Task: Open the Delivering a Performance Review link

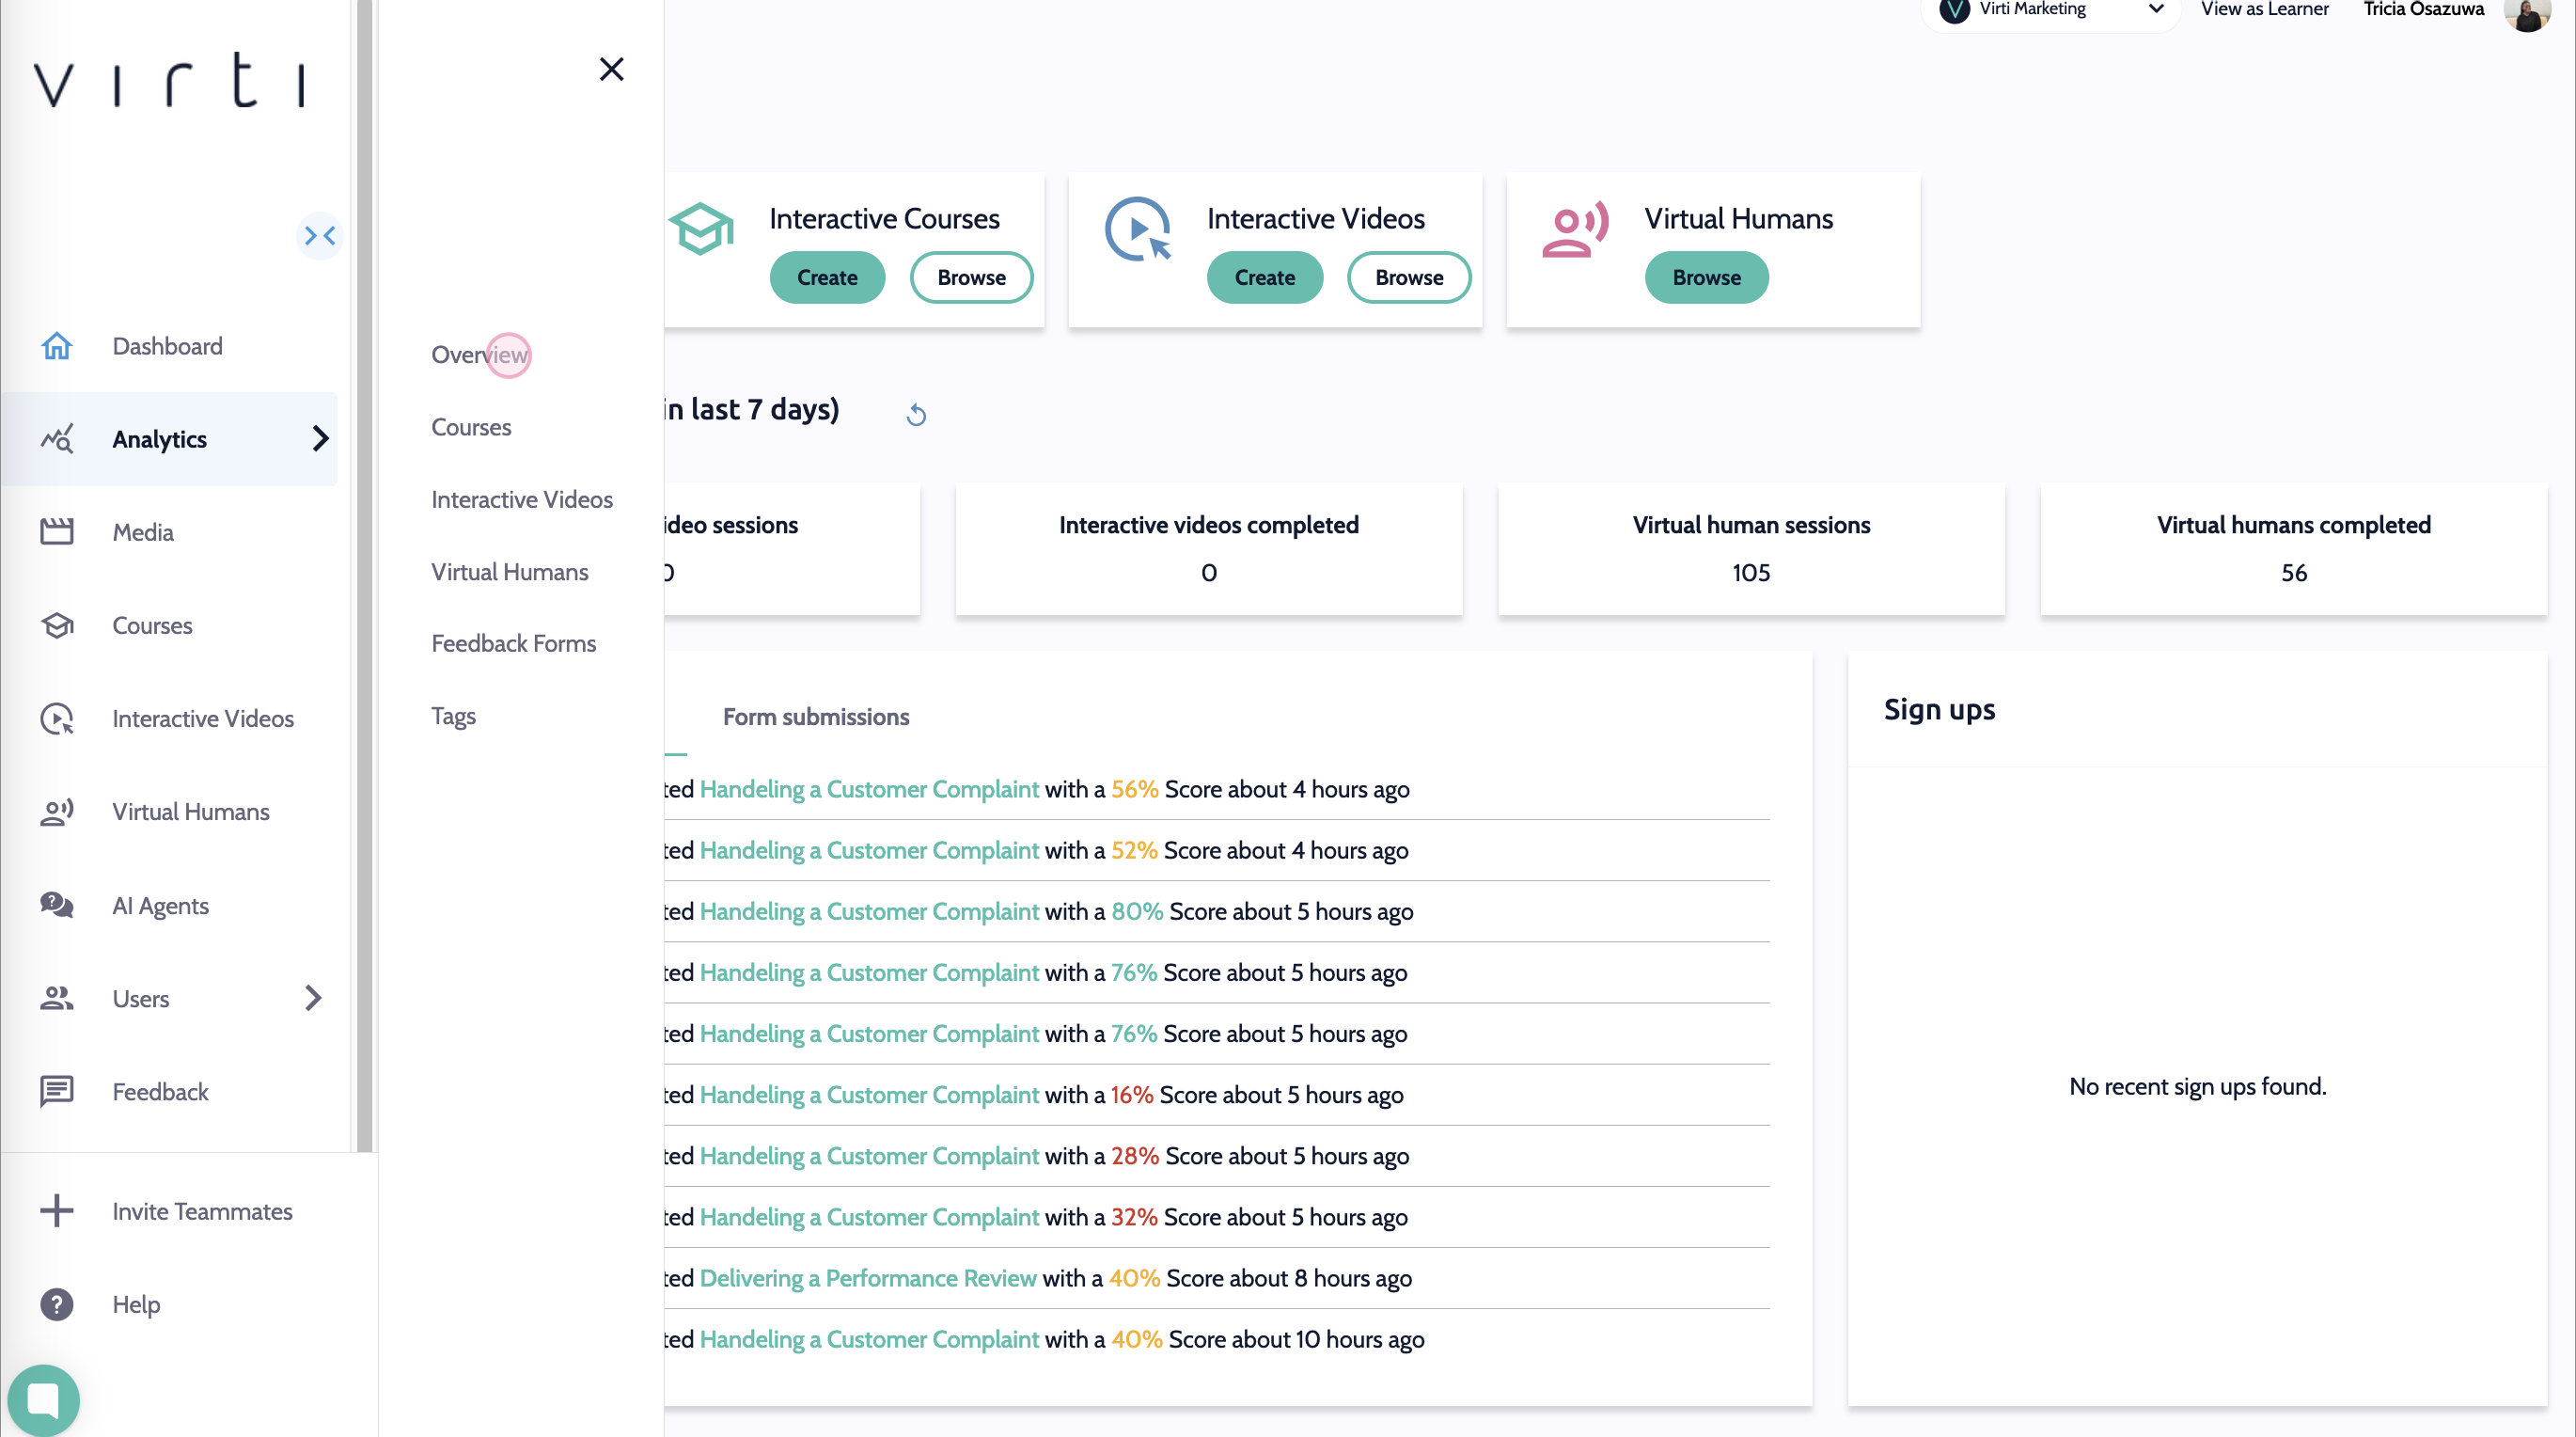Action: click(x=867, y=1278)
